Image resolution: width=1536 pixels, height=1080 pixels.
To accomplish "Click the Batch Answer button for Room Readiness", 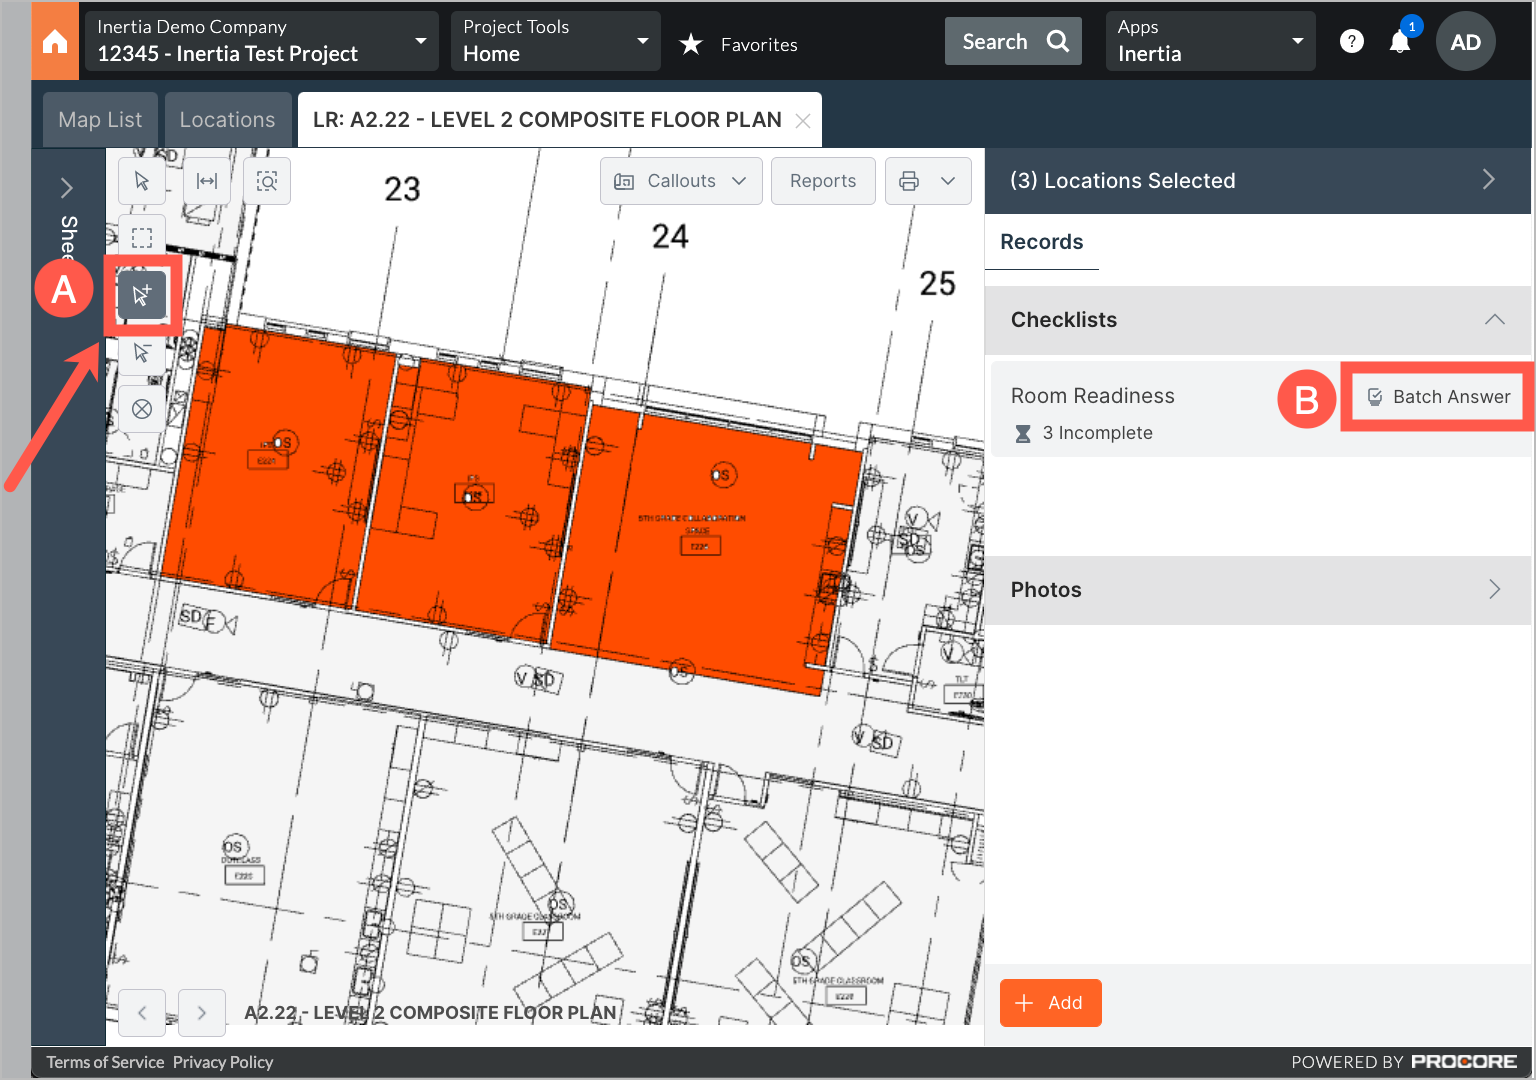I will point(1438,396).
